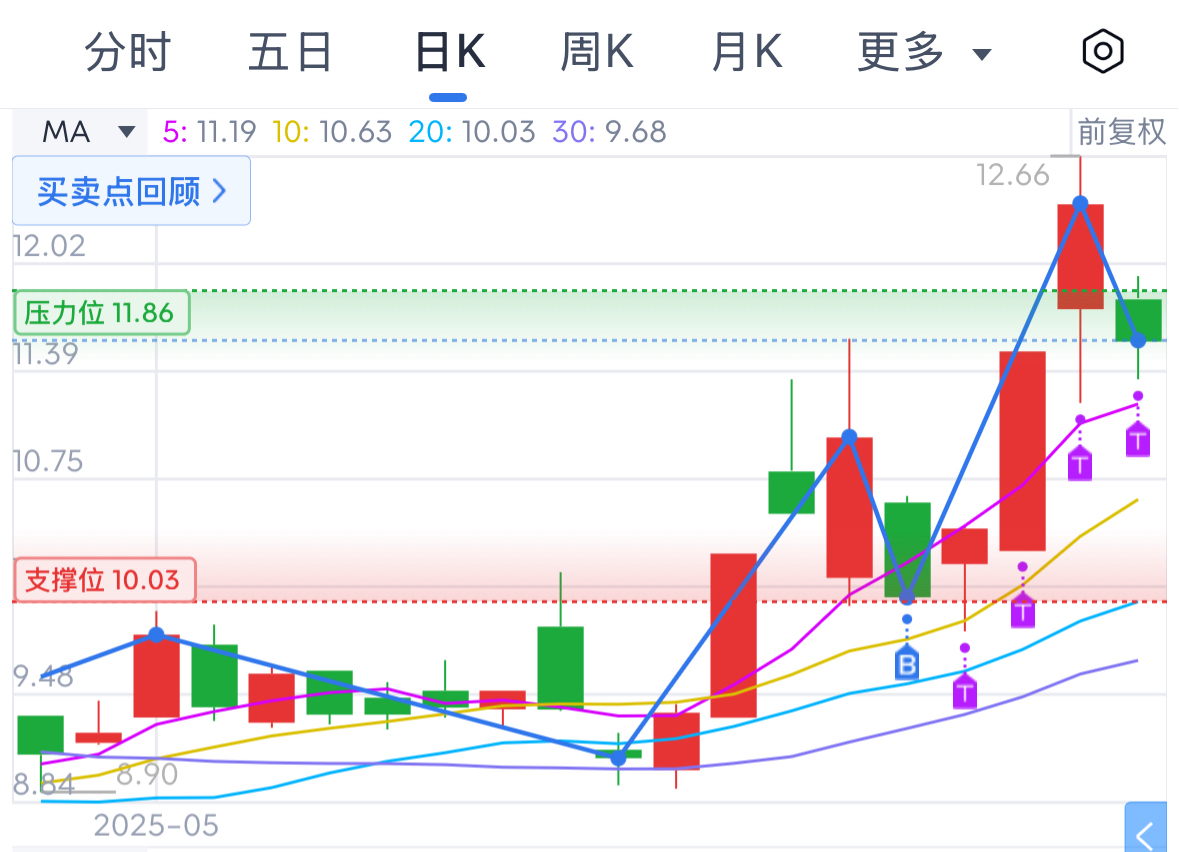Click the blue turning point at the lowest doji candle

click(x=618, y=759)
